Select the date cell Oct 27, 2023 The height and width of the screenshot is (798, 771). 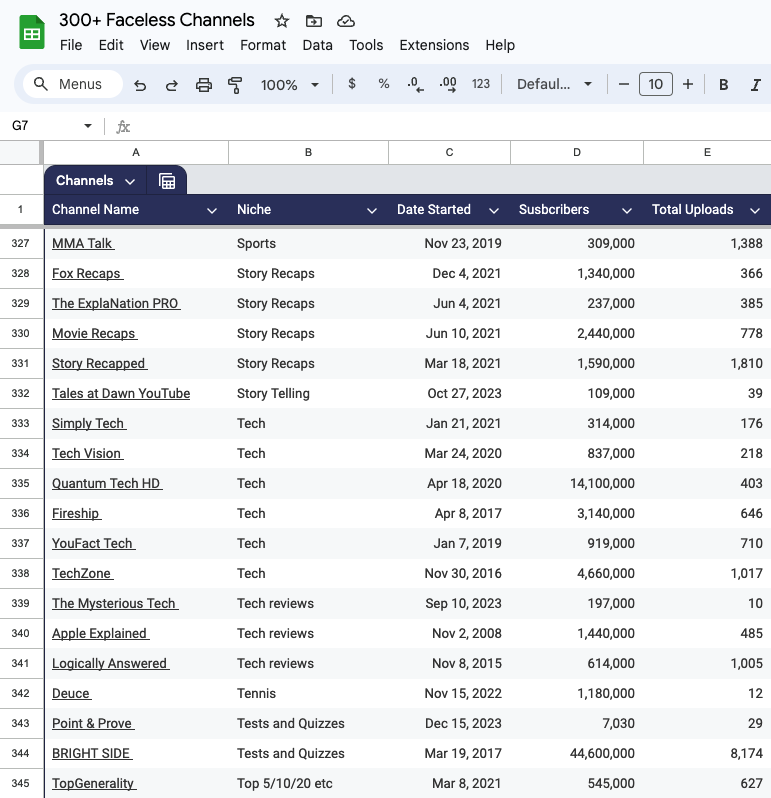click(449, 393)
